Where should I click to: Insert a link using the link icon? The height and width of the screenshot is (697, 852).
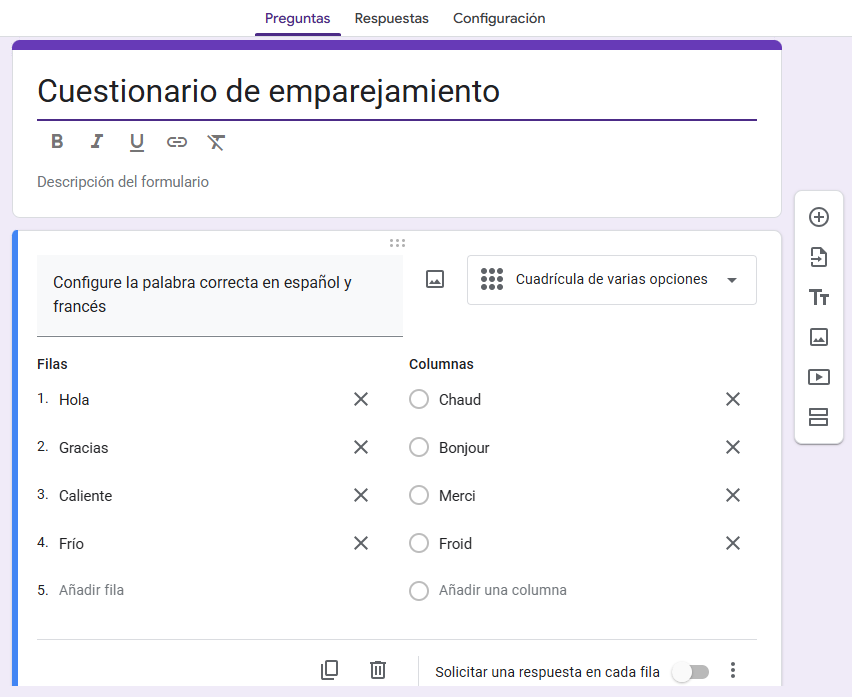click(x=176, y=141)
